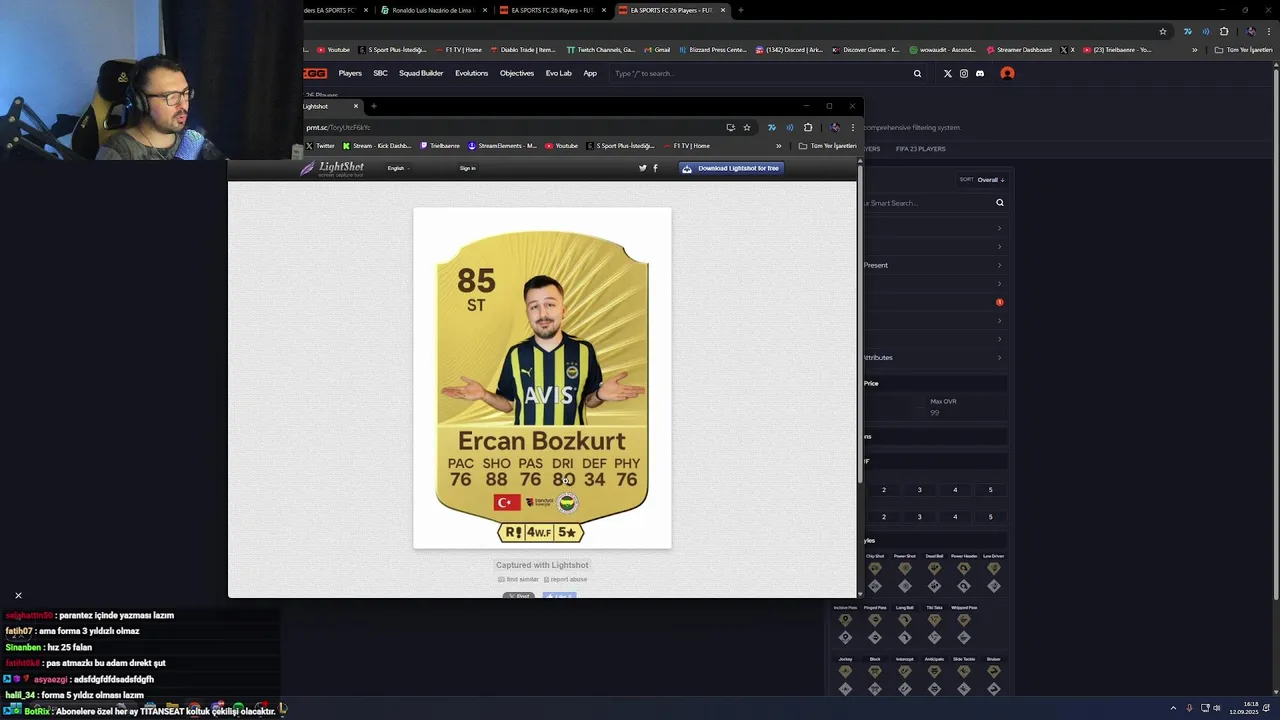Screen dimensions: 1280x720
Task: Open Objectives menu on FUT.GG navbar
Action: (x=517, y=73)
